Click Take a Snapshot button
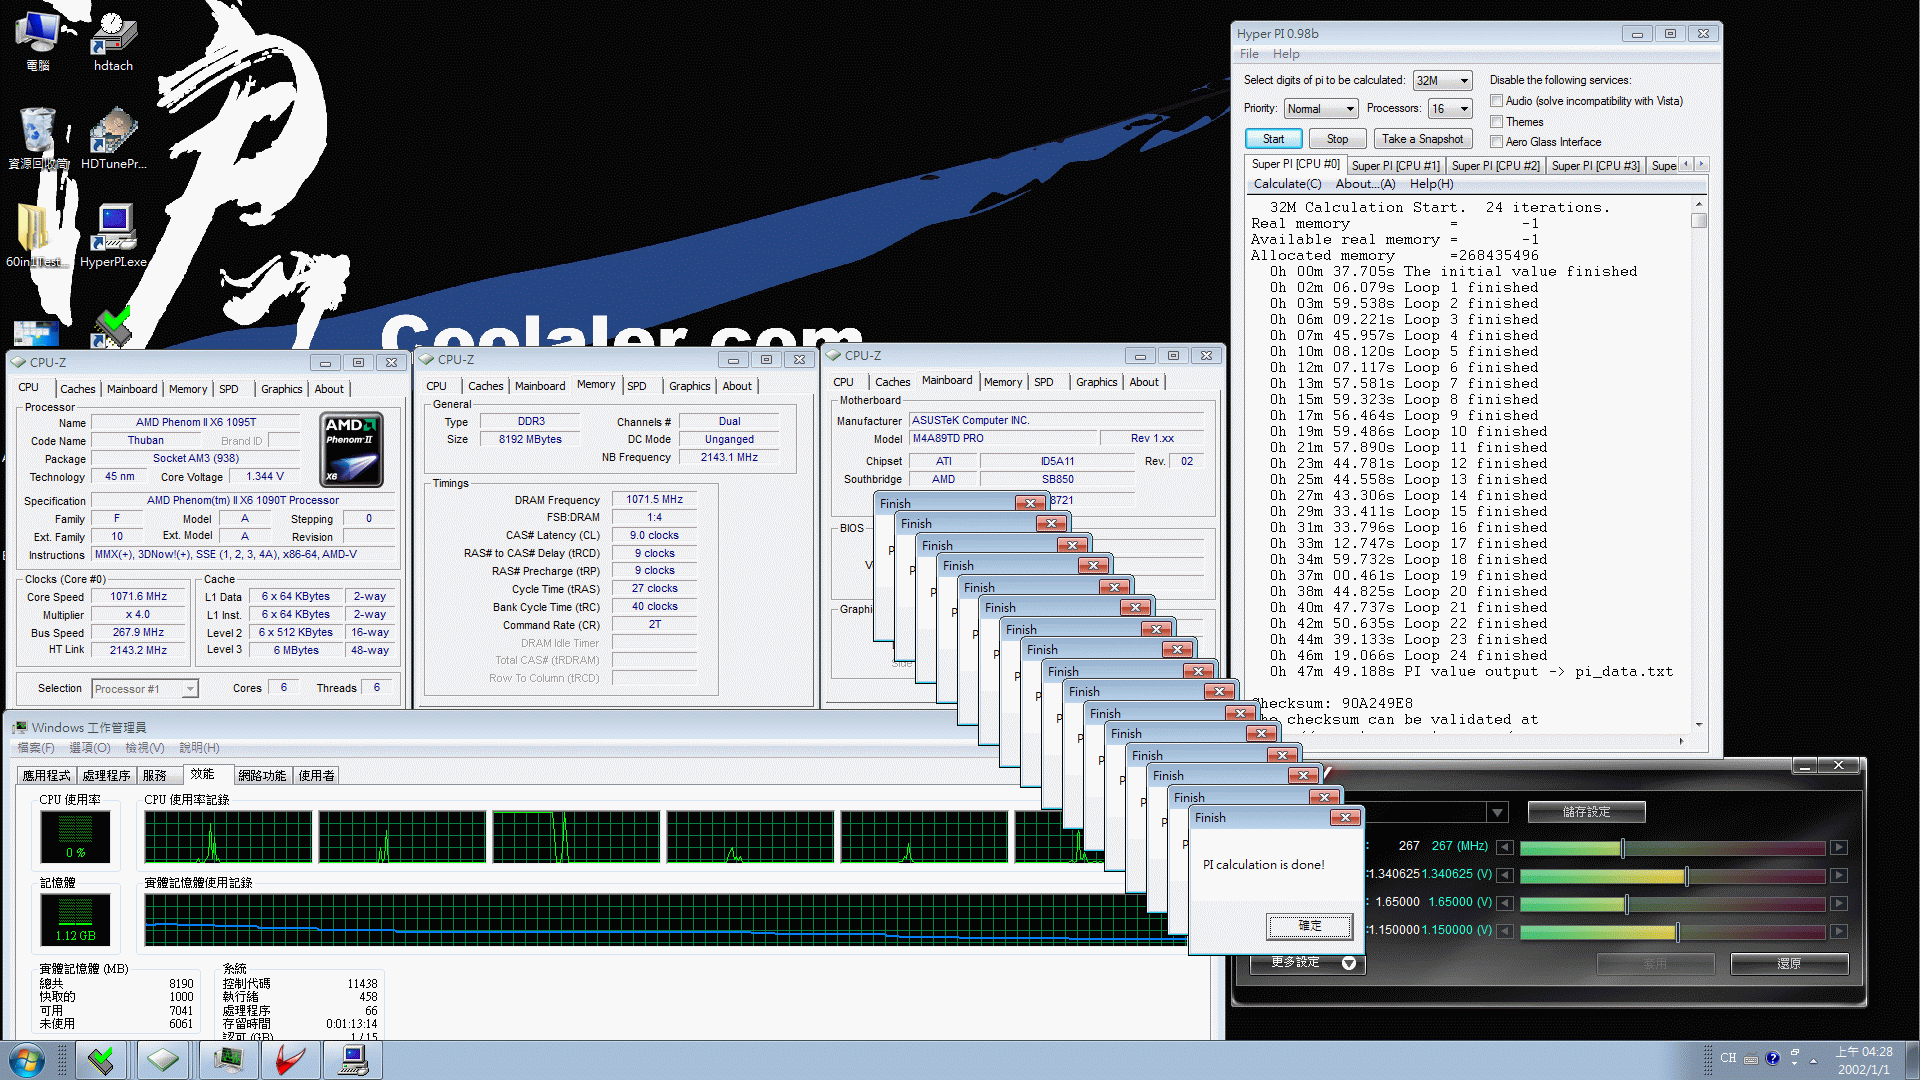Screen dimensions: 1920x1080 (x=1422, y=139)
